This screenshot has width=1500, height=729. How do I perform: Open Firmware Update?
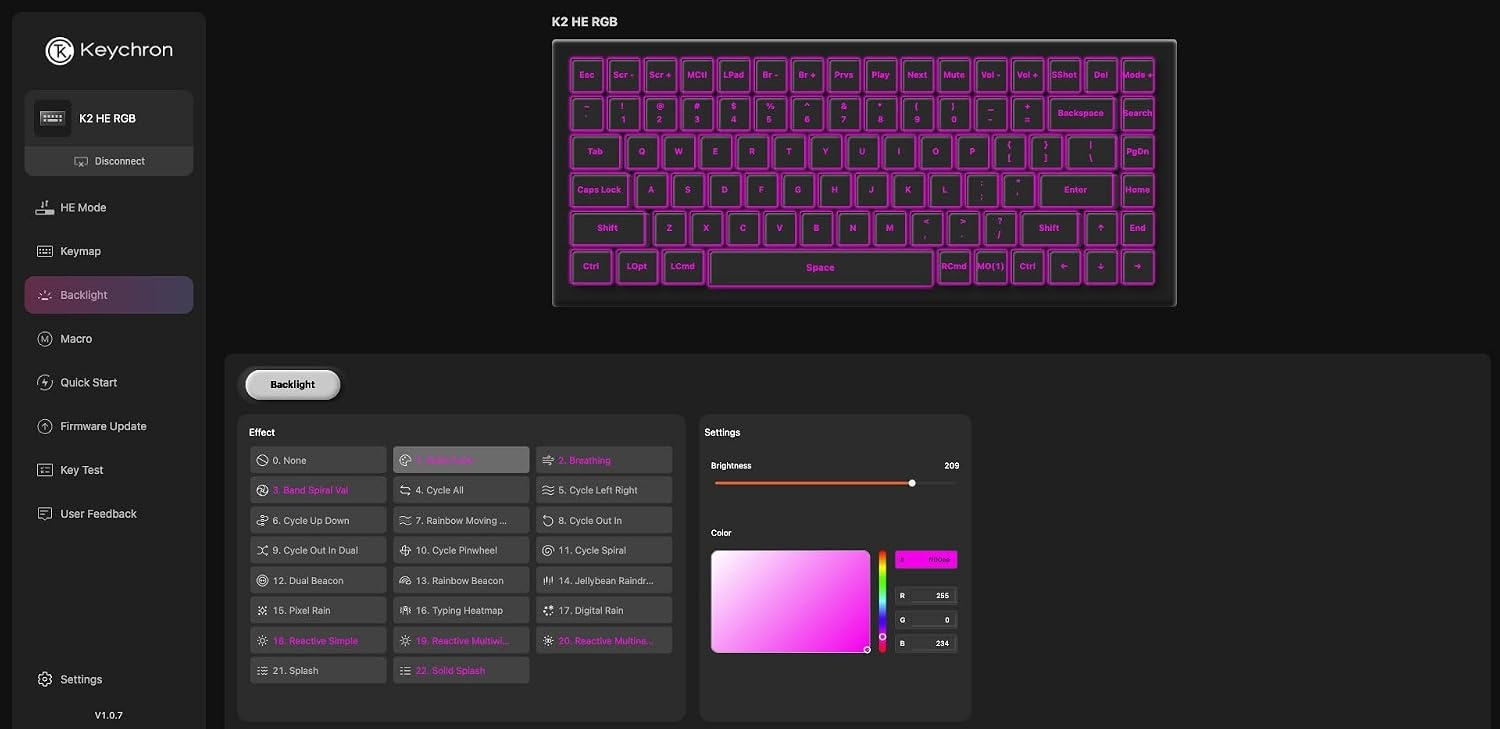click(x=109, y=426)
